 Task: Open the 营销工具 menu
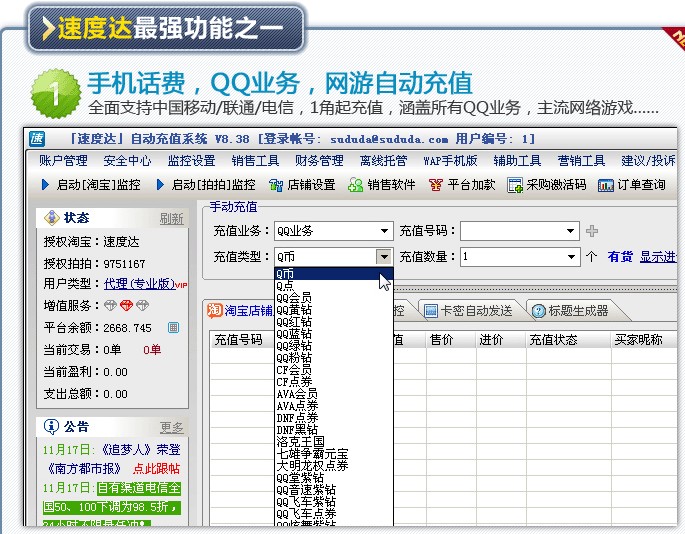(581, 161)
